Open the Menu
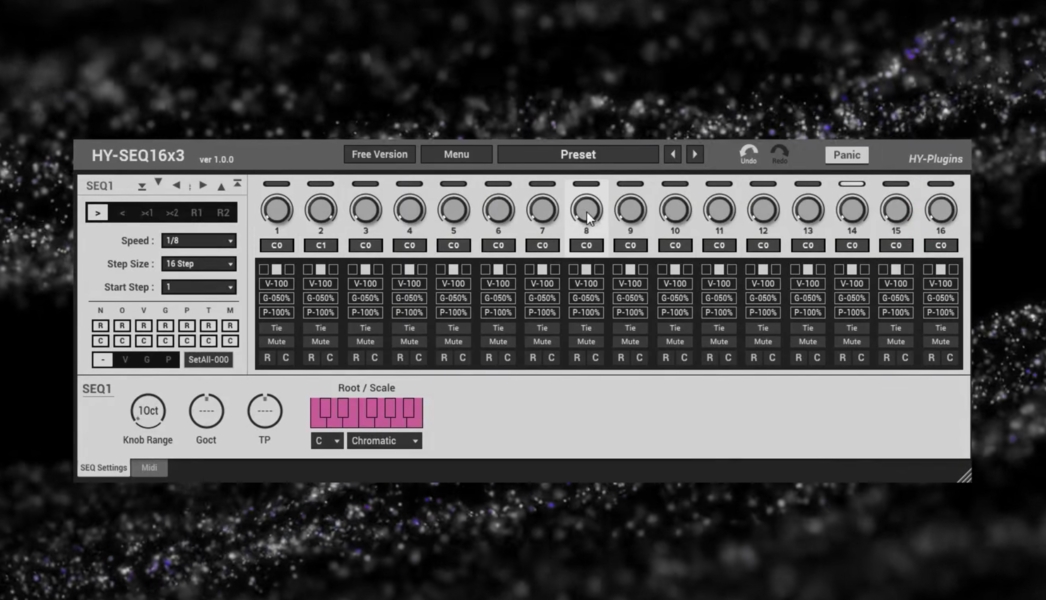 tap(455, 154)
